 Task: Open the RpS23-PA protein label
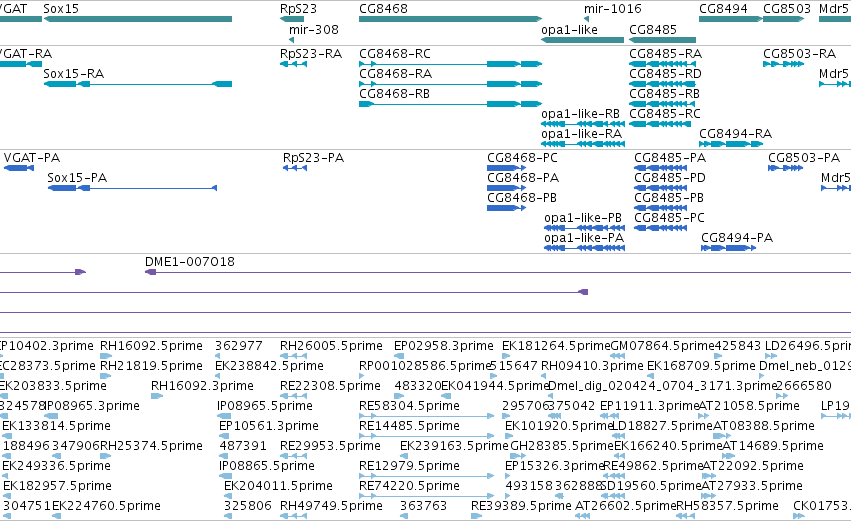[x=313, y=158]
